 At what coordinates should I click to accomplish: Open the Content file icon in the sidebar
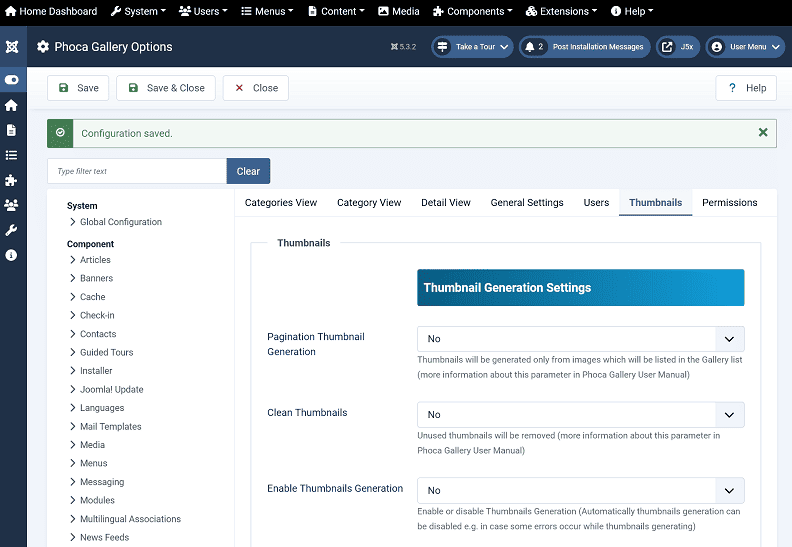[11, 130]
